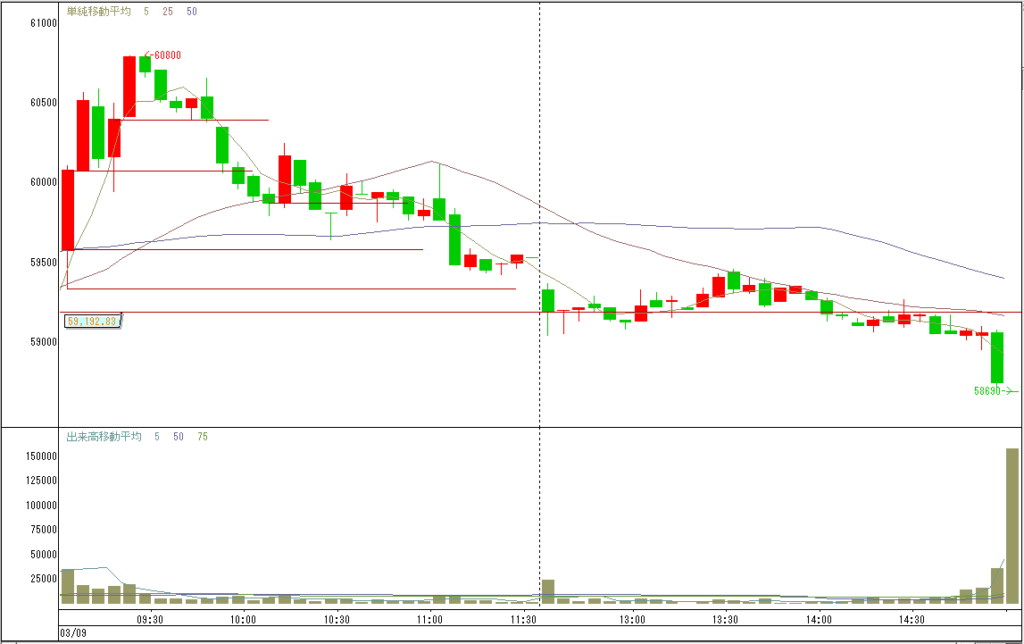
Task: Click the 11:30 time axis label
Action: coord(522,619)
